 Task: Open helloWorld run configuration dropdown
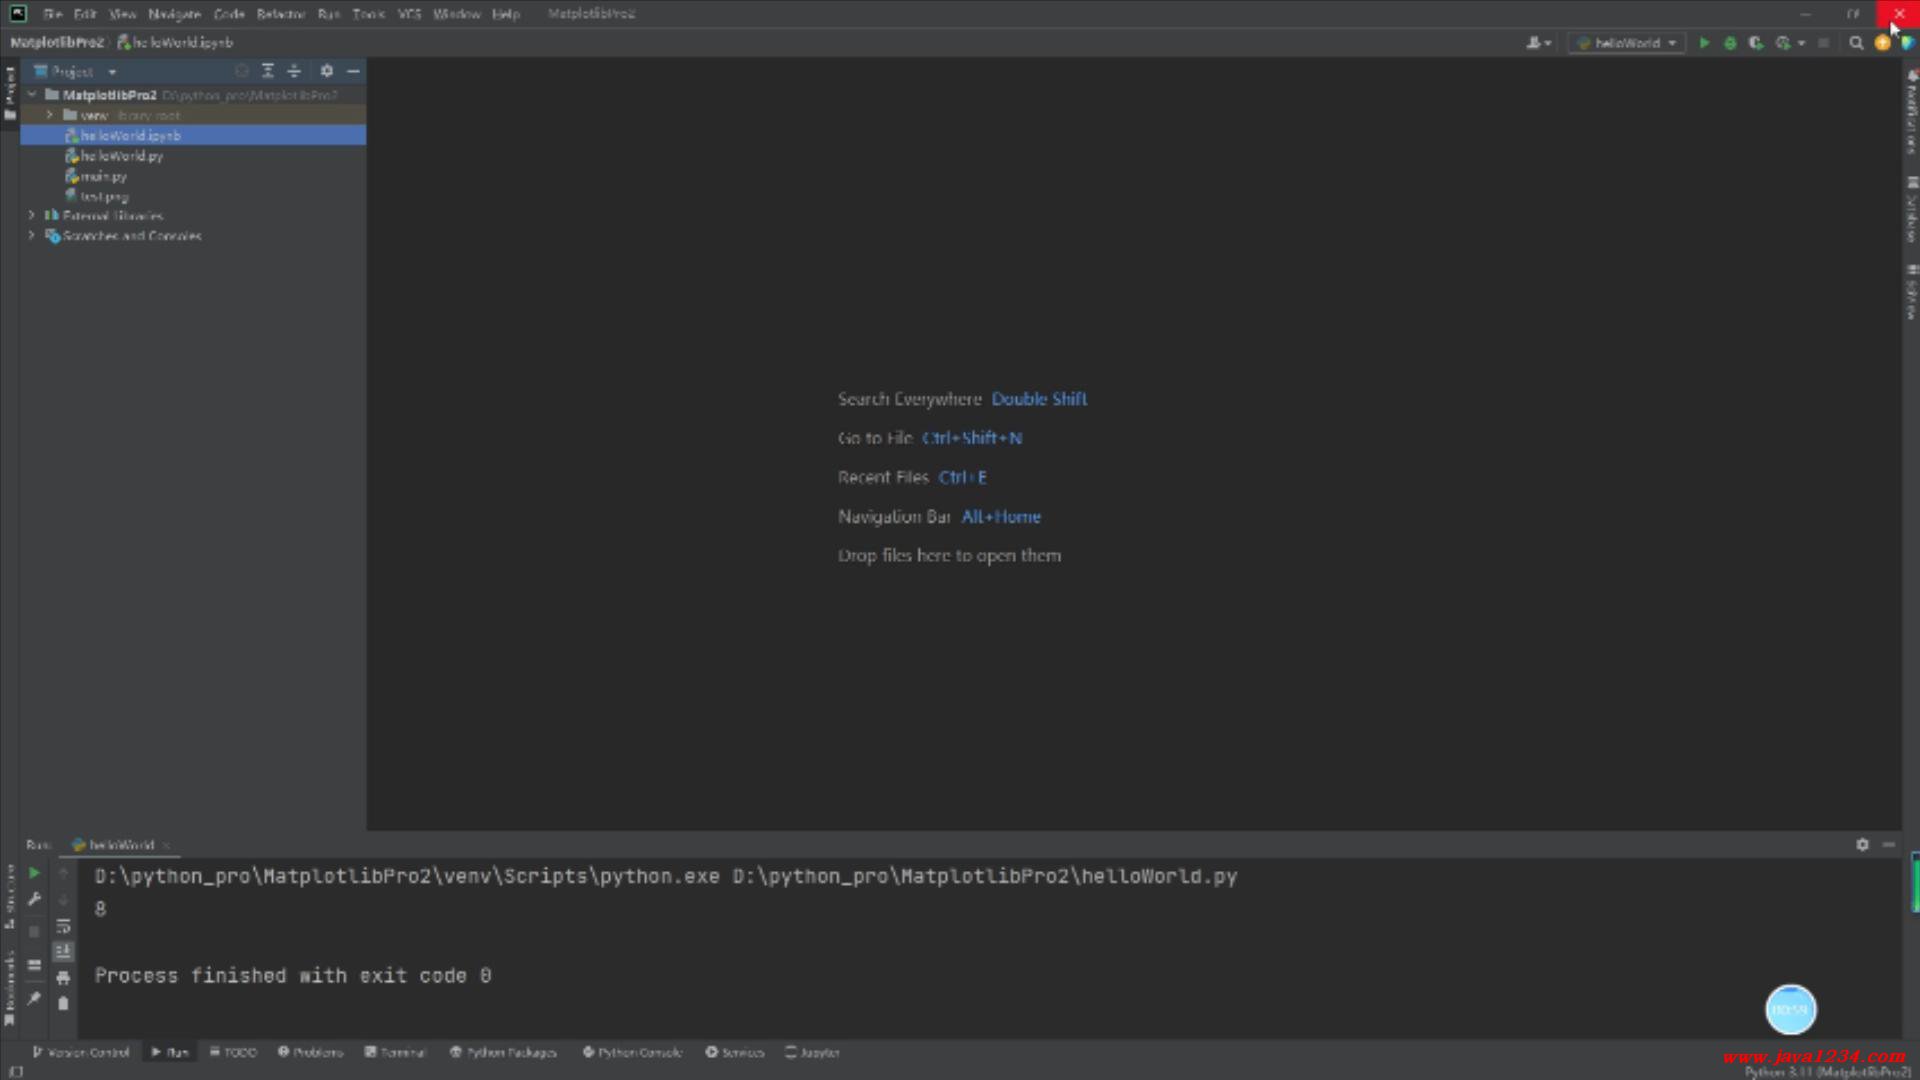[x=1627, y=43]
